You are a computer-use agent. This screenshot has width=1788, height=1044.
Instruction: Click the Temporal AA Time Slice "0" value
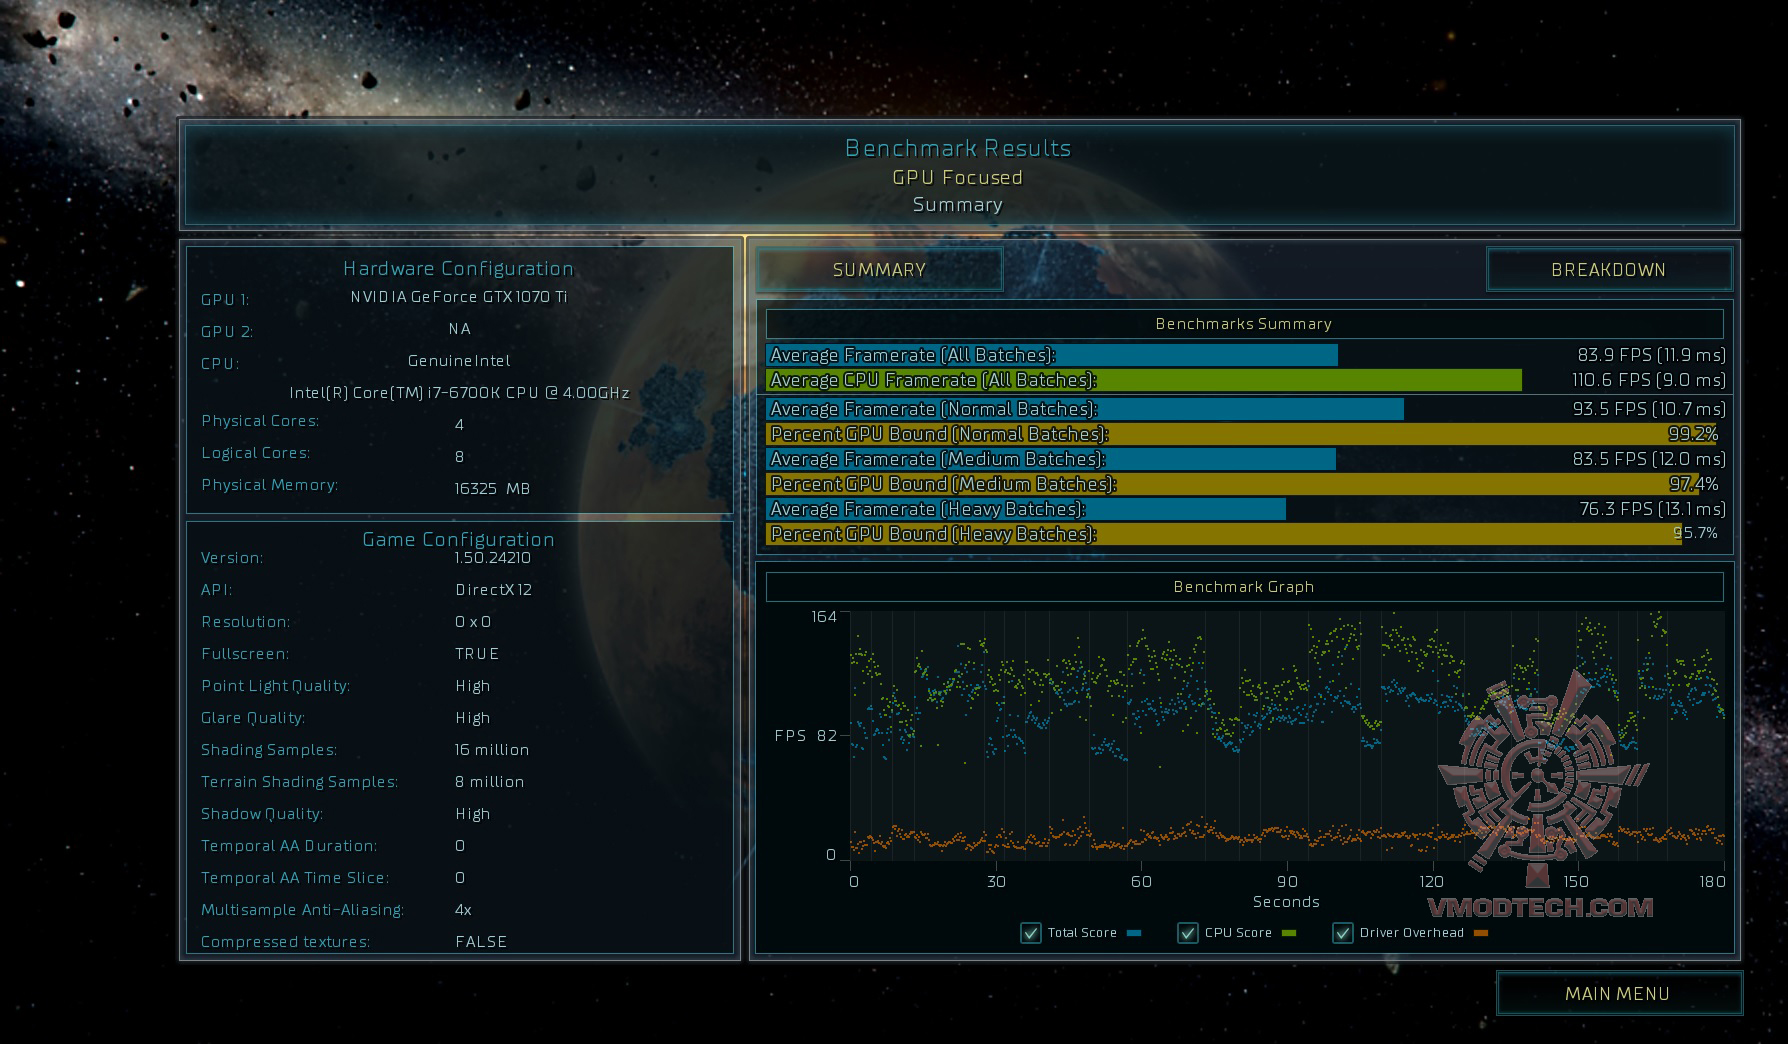(460, 878)
